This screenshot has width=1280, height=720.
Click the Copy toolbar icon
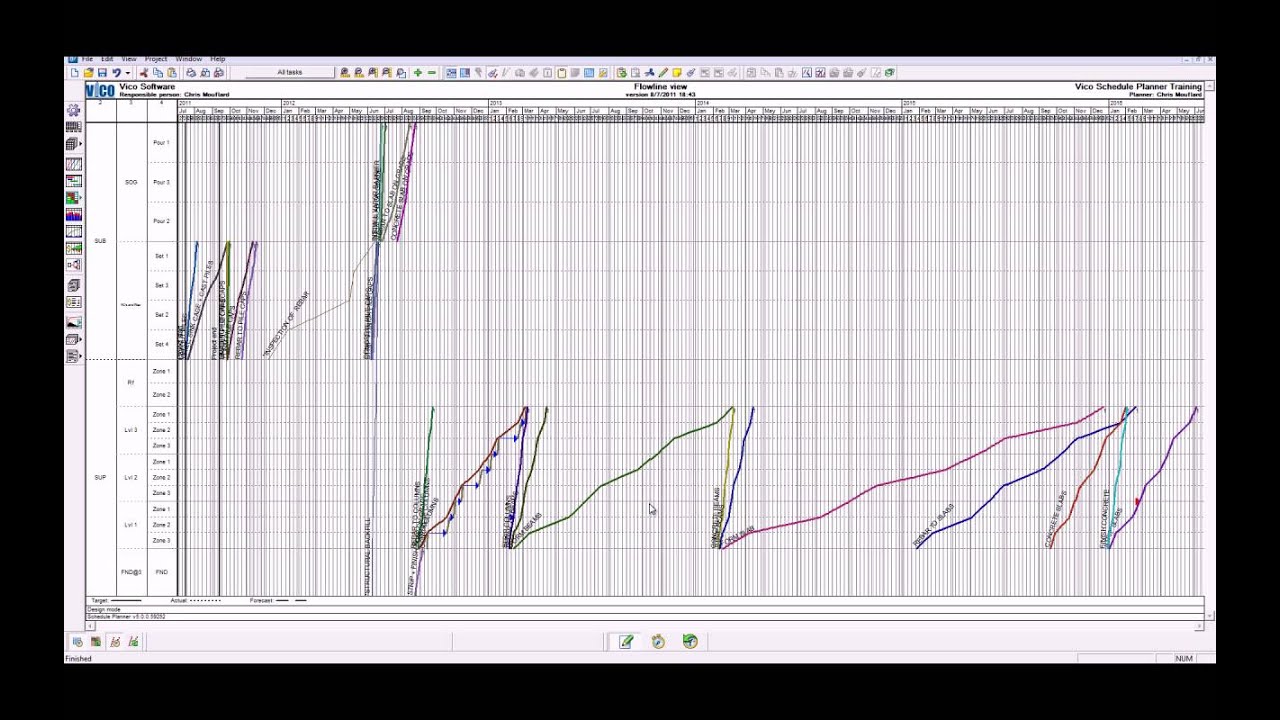click(x=158, y=72)
